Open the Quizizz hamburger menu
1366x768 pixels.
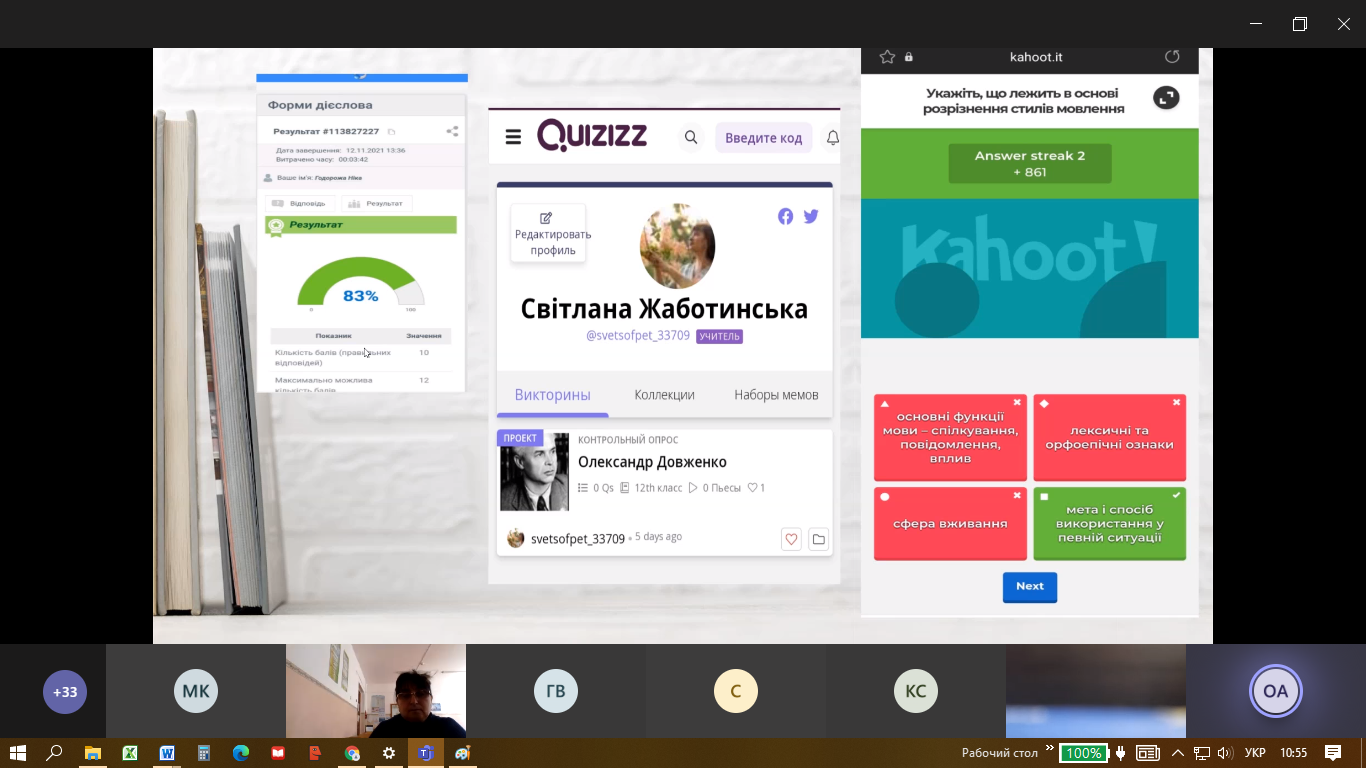click(x=513, y=137)
